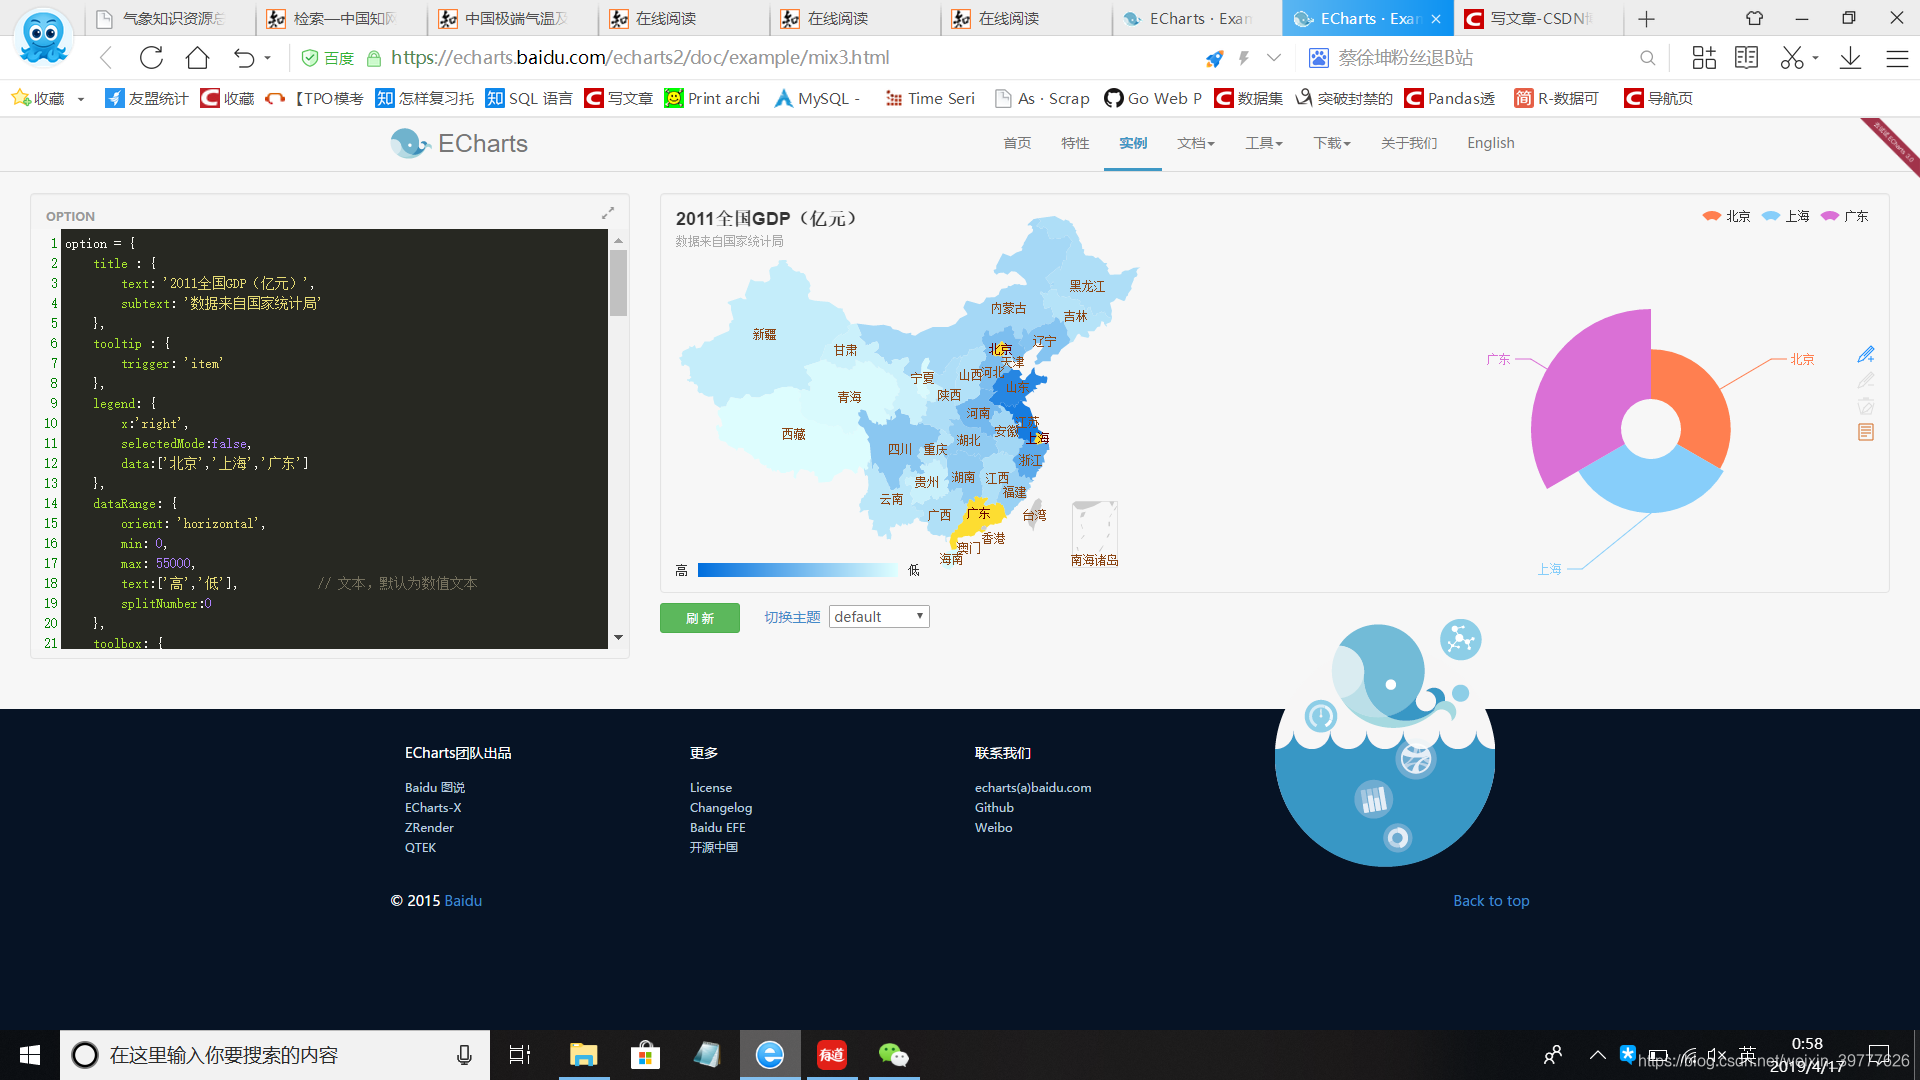Open the Github footer link
Screen dimensions: 1920x1080
pos(994,808)
